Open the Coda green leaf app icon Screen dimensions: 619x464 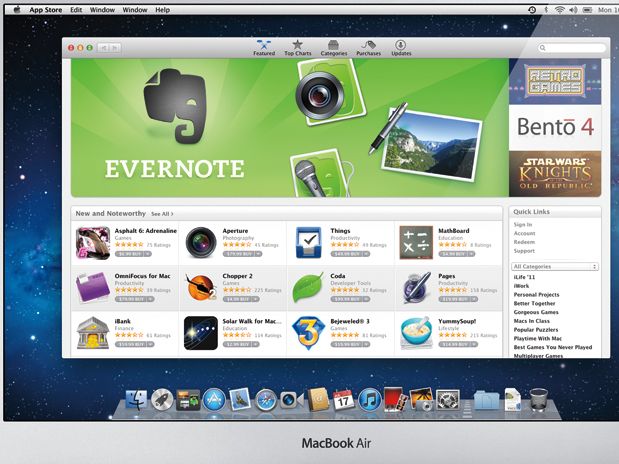pos(306,287)
